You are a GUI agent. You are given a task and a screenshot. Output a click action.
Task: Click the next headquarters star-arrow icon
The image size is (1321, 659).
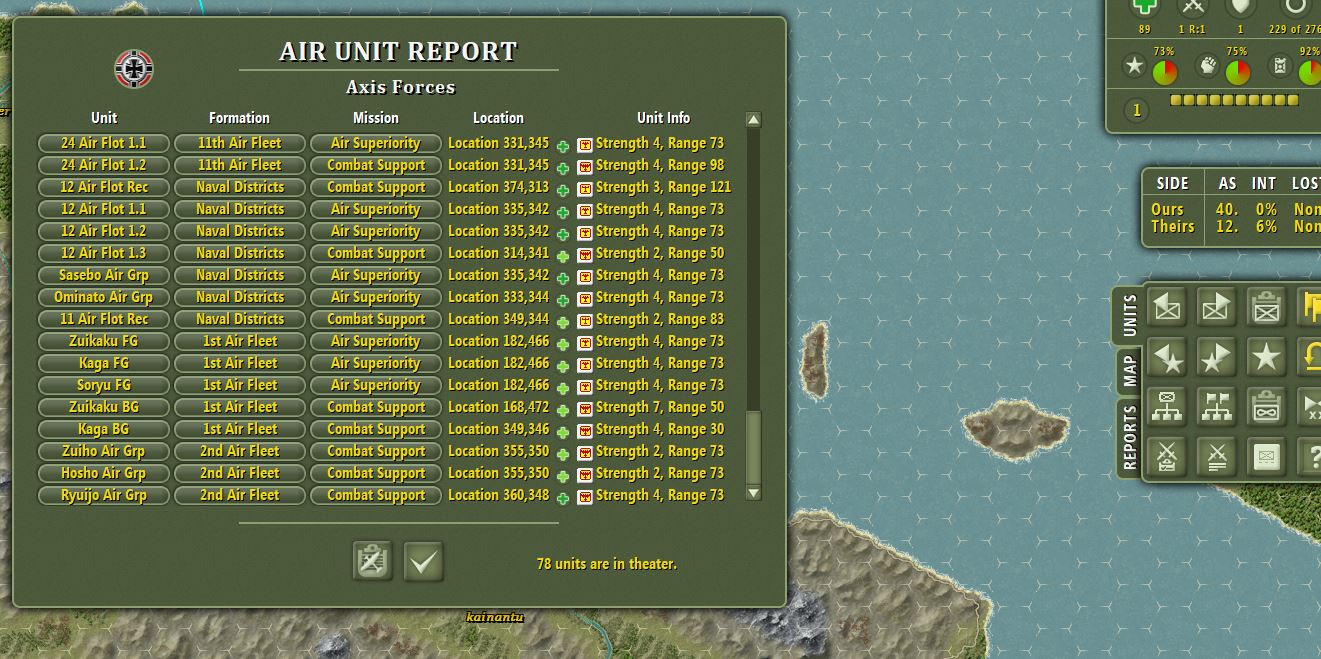tap(1216, 357)
